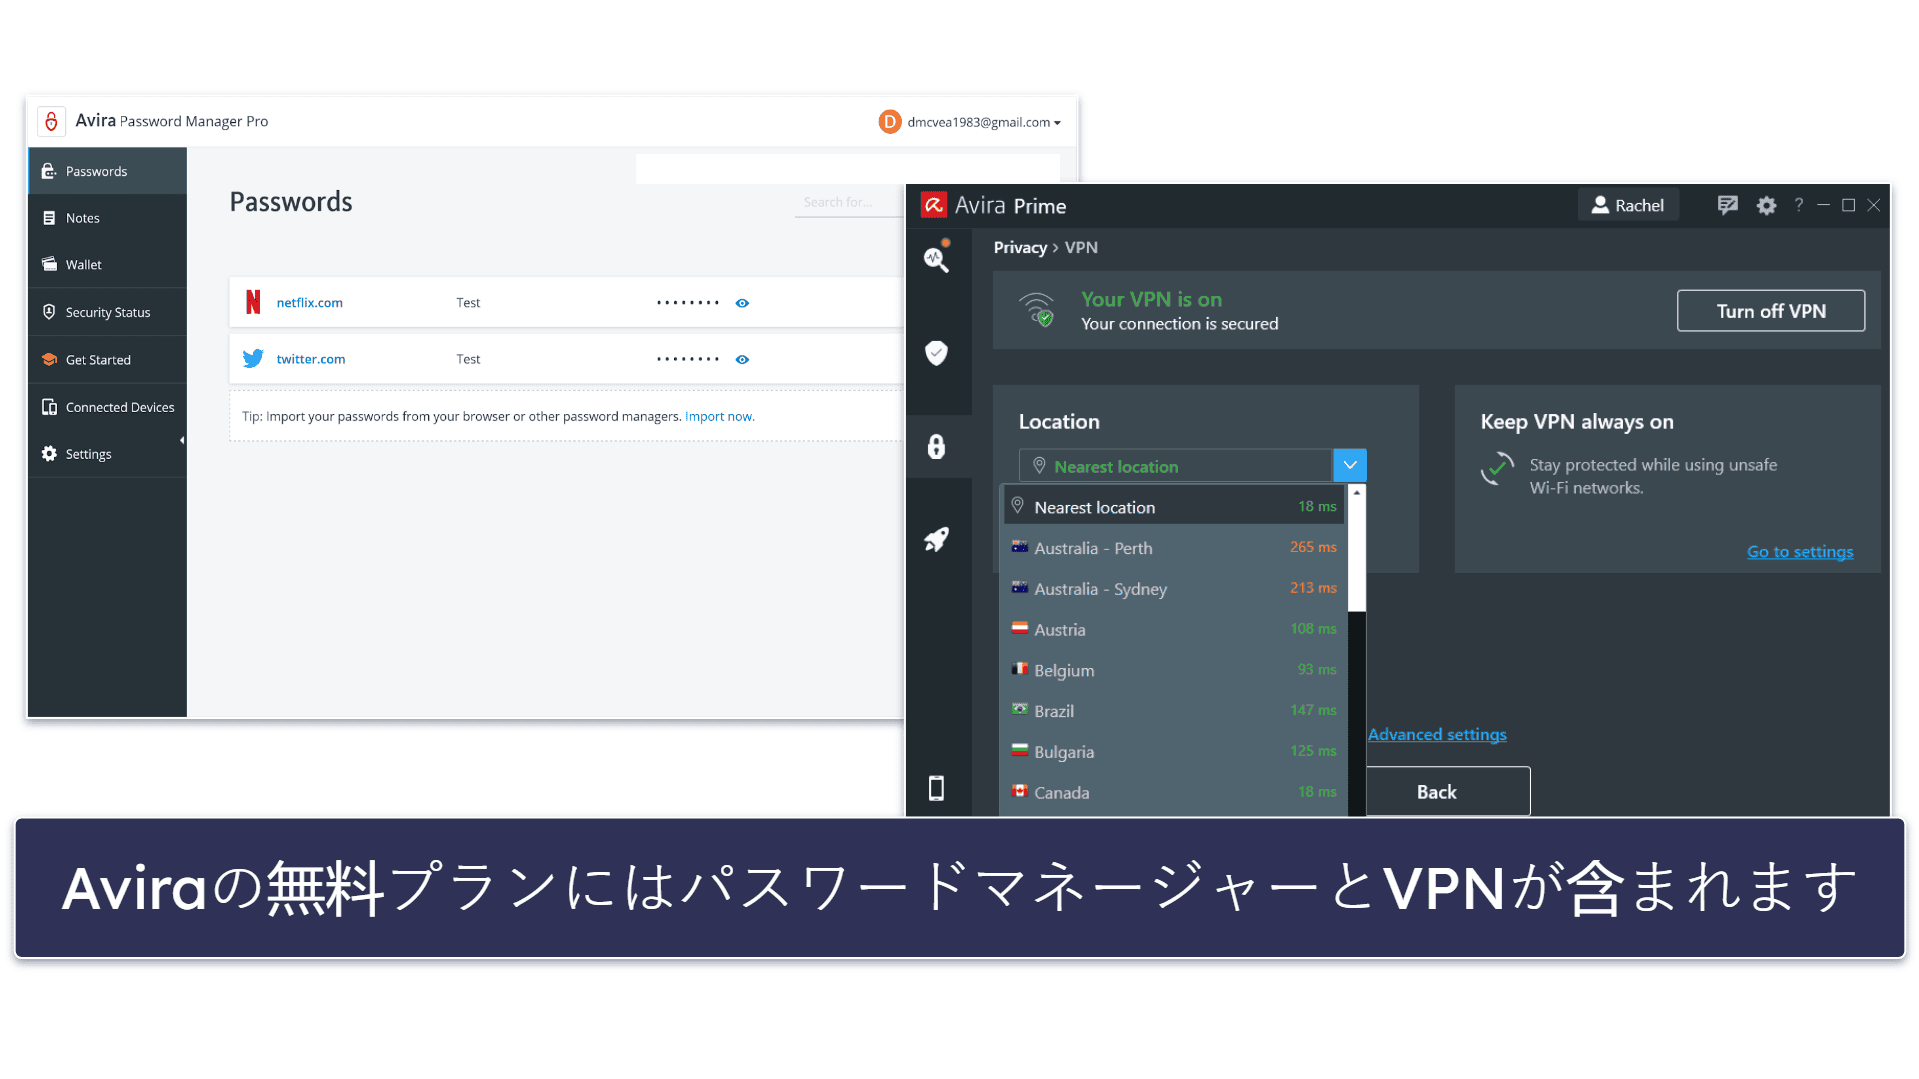Image resolution: width=1919 pixels, height=1079 pixels.
Task: Open Security Status in sidebar
Action: [x=107, y=312]
